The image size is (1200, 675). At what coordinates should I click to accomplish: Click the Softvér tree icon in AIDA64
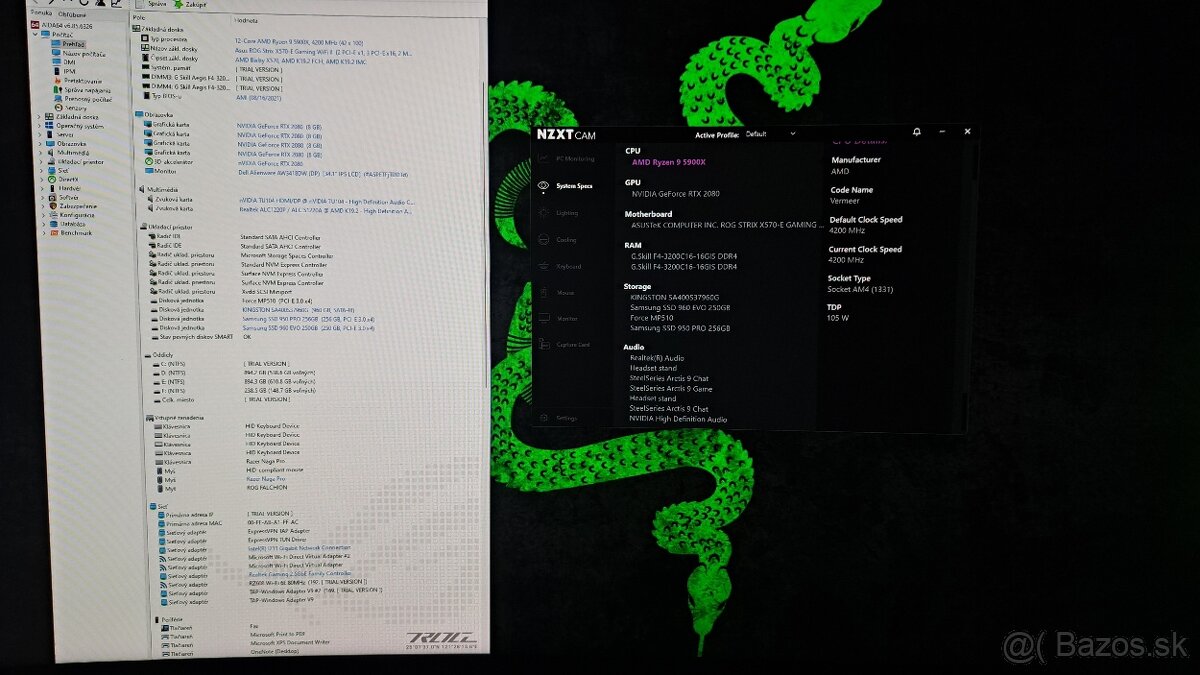(51, 197)
